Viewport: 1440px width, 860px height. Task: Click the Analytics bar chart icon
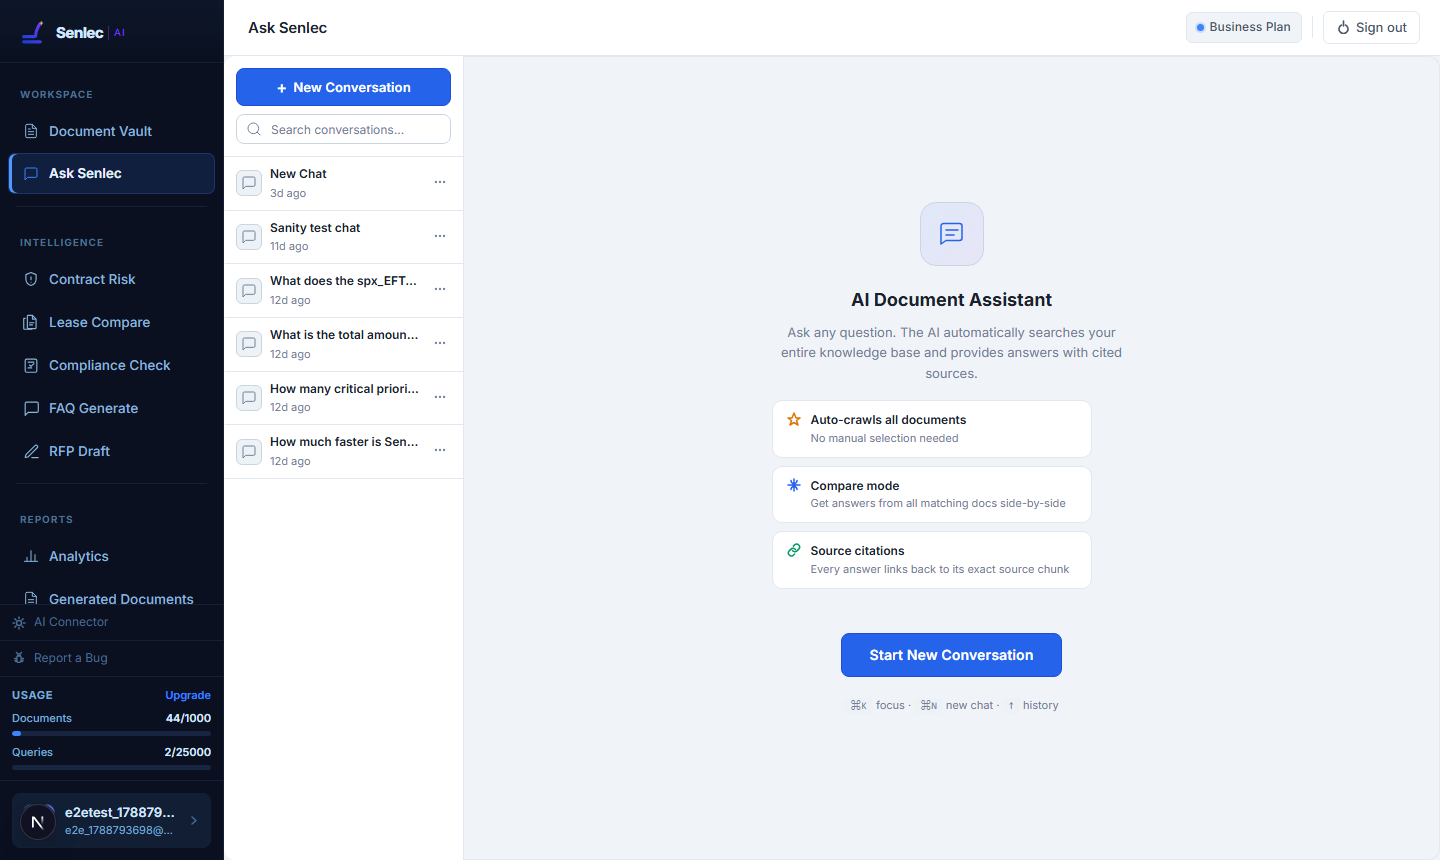[x=31, y=556]
